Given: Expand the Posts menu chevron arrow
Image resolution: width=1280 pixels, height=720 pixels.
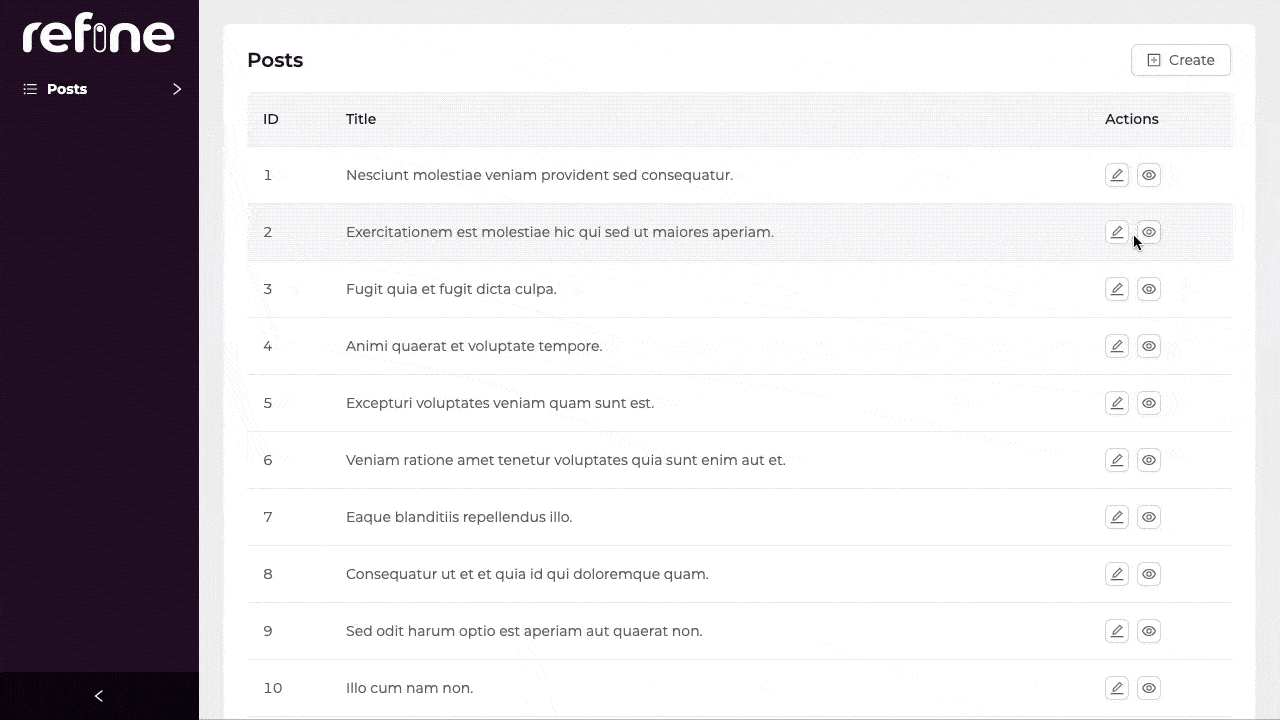Looking at the screenshot, I should (177, 89).
